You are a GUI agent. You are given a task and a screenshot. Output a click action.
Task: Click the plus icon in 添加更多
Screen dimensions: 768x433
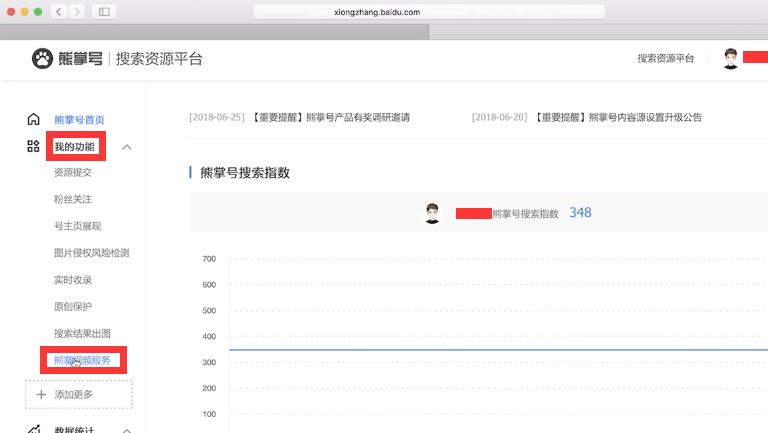(x=41, y=394)
